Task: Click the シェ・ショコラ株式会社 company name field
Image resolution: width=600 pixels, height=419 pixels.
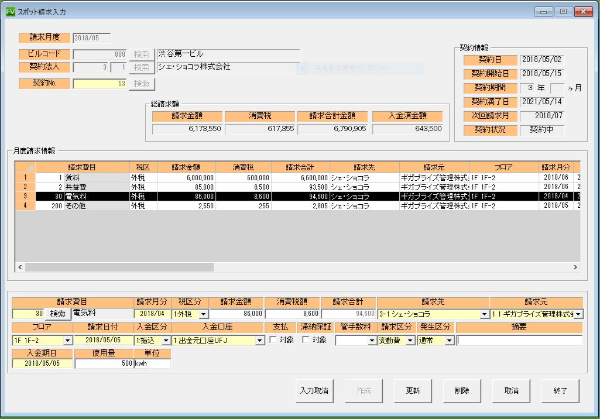Action: tap(228, 67)
